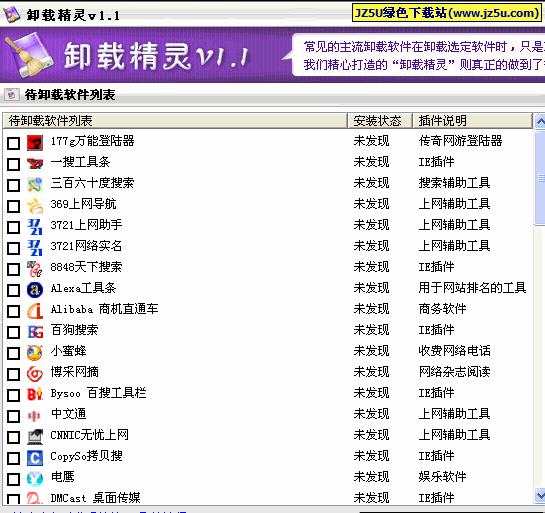This screenshot has height=513, width=545.
Task: Click the Bysoo 百搜工具栏 icon
Action: click(35, 394)
